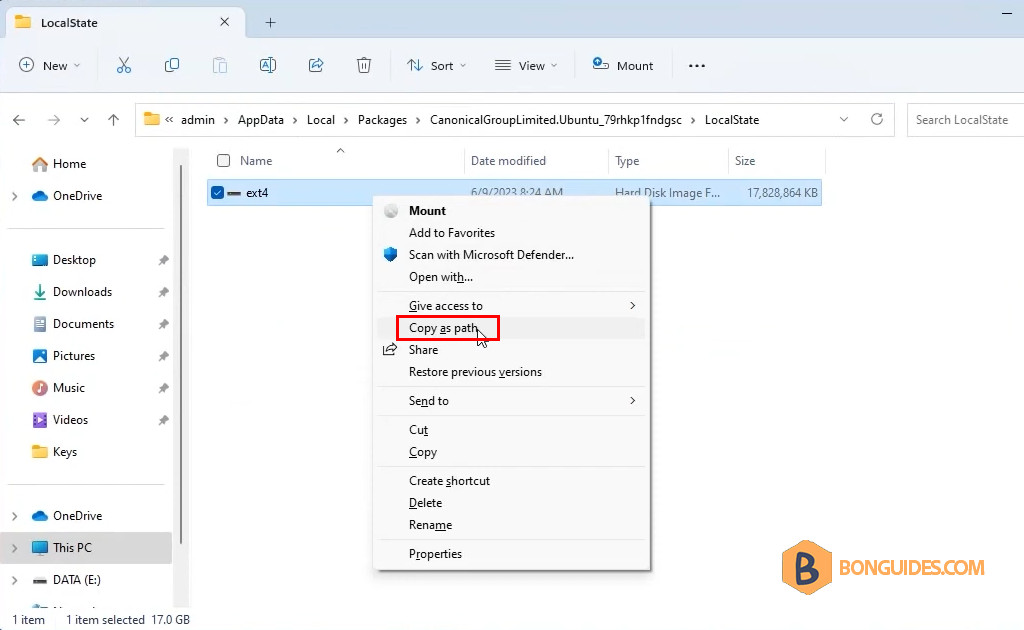Click the AppData breadcrumb segment

point(261,120)
